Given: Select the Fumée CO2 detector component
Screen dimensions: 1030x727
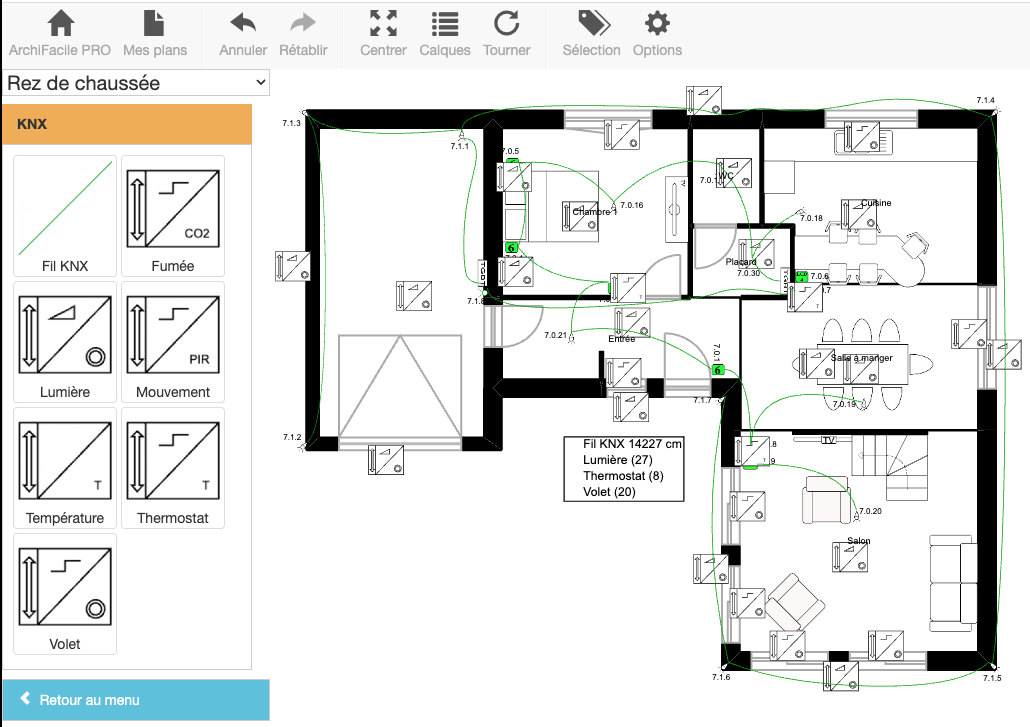Looking at the screenshot, I should 173,215.
